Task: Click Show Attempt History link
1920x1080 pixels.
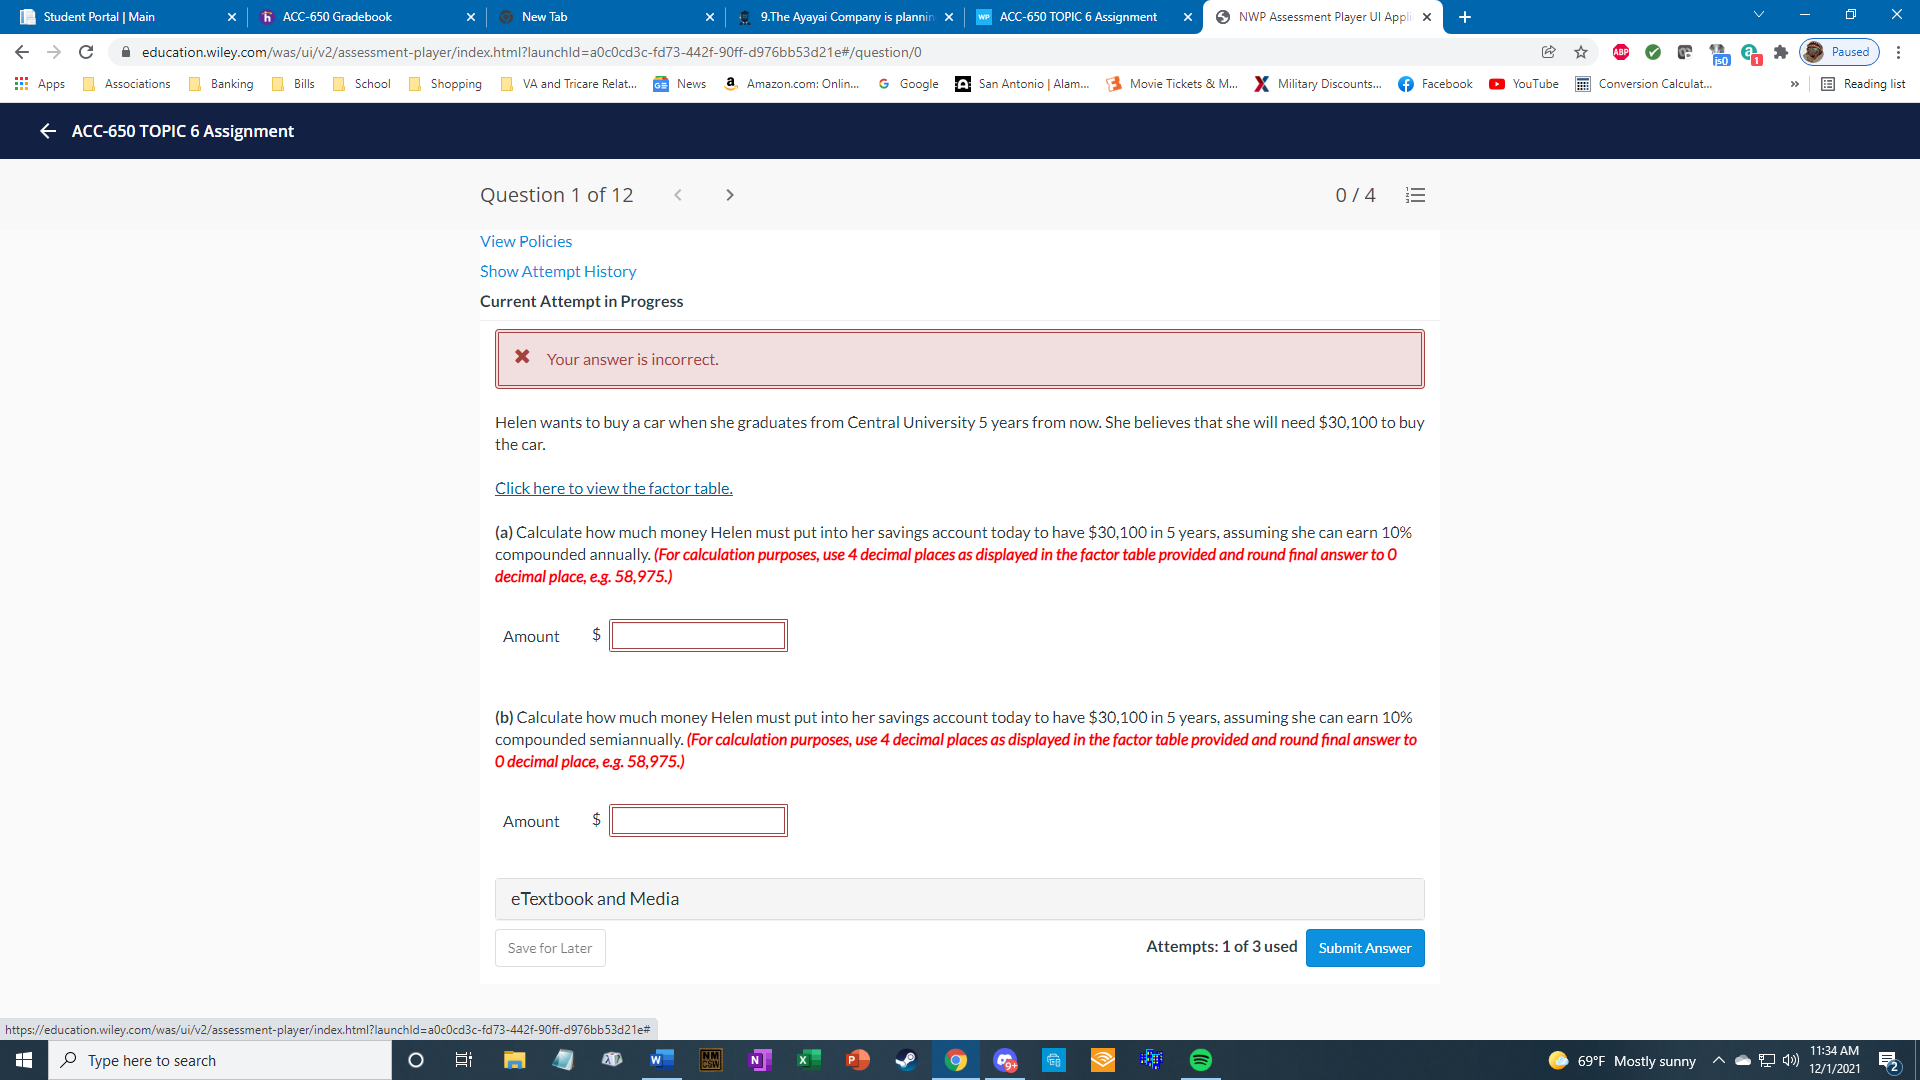Action: tap(557, 271)
